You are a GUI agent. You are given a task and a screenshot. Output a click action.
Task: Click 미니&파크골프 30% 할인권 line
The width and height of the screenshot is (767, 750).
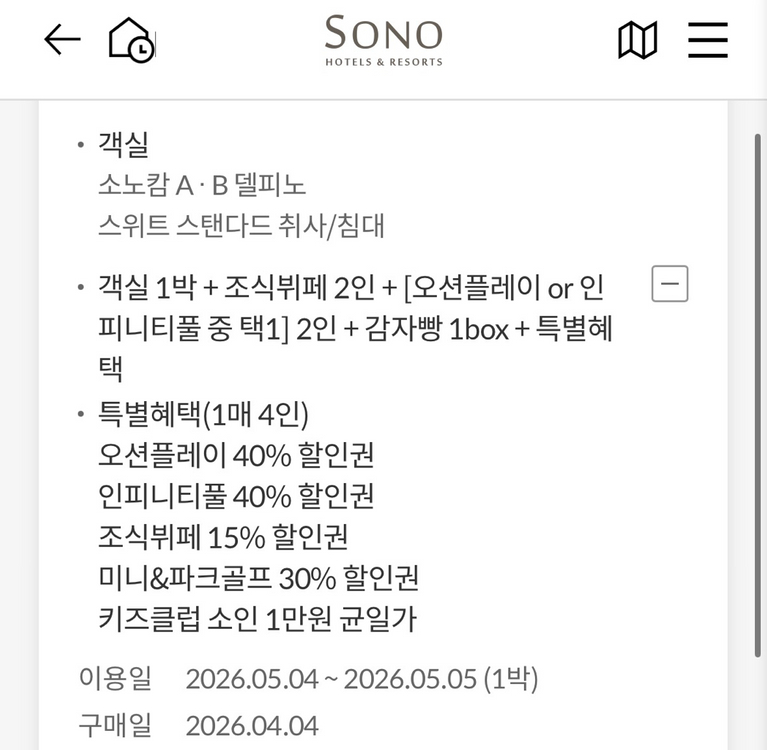[x=258, y=578]
